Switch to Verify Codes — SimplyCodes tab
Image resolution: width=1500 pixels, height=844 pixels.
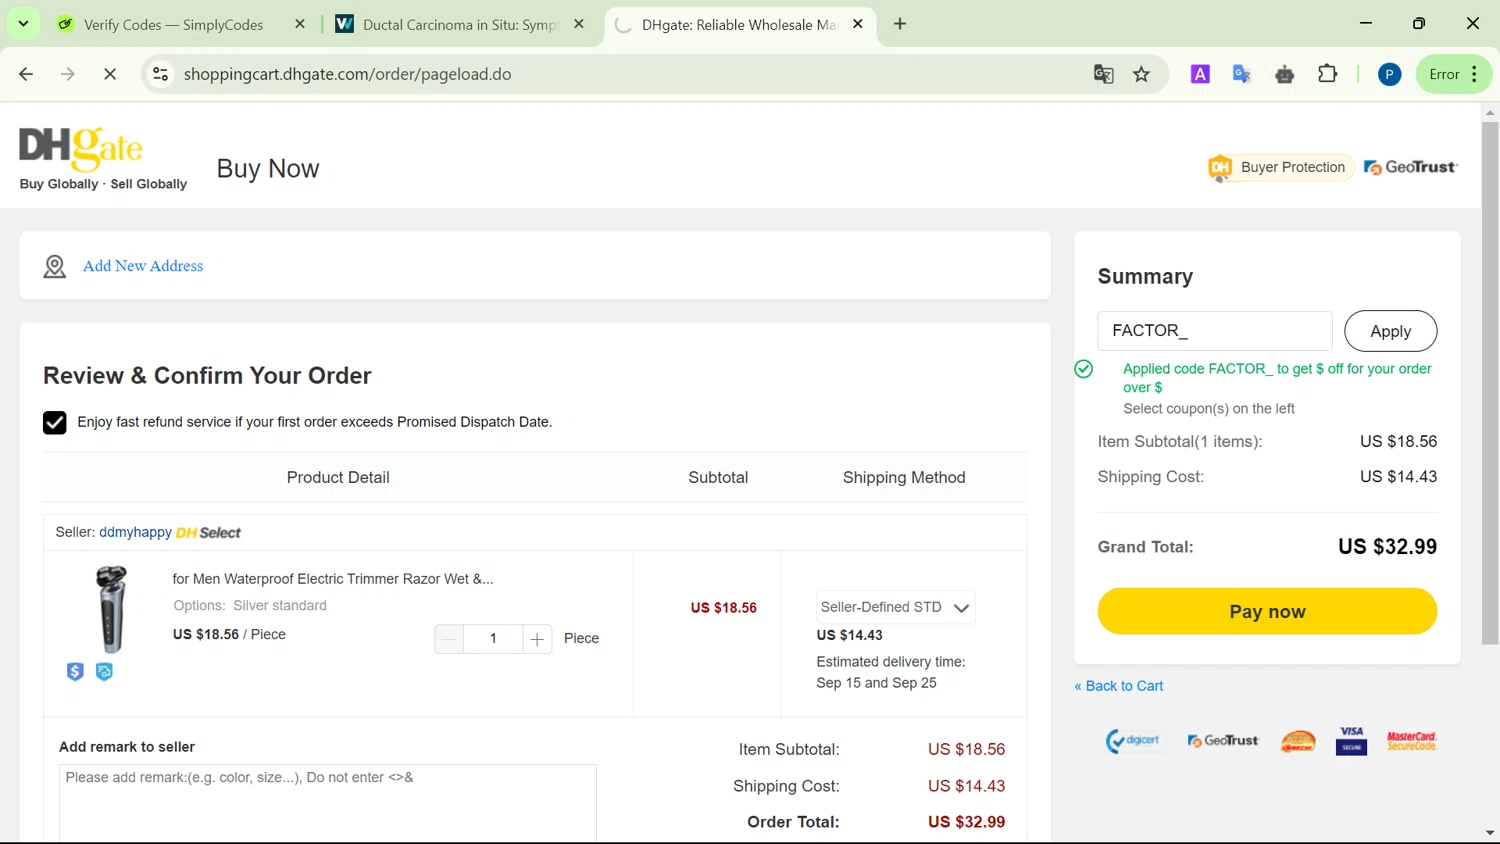[173, 24]
